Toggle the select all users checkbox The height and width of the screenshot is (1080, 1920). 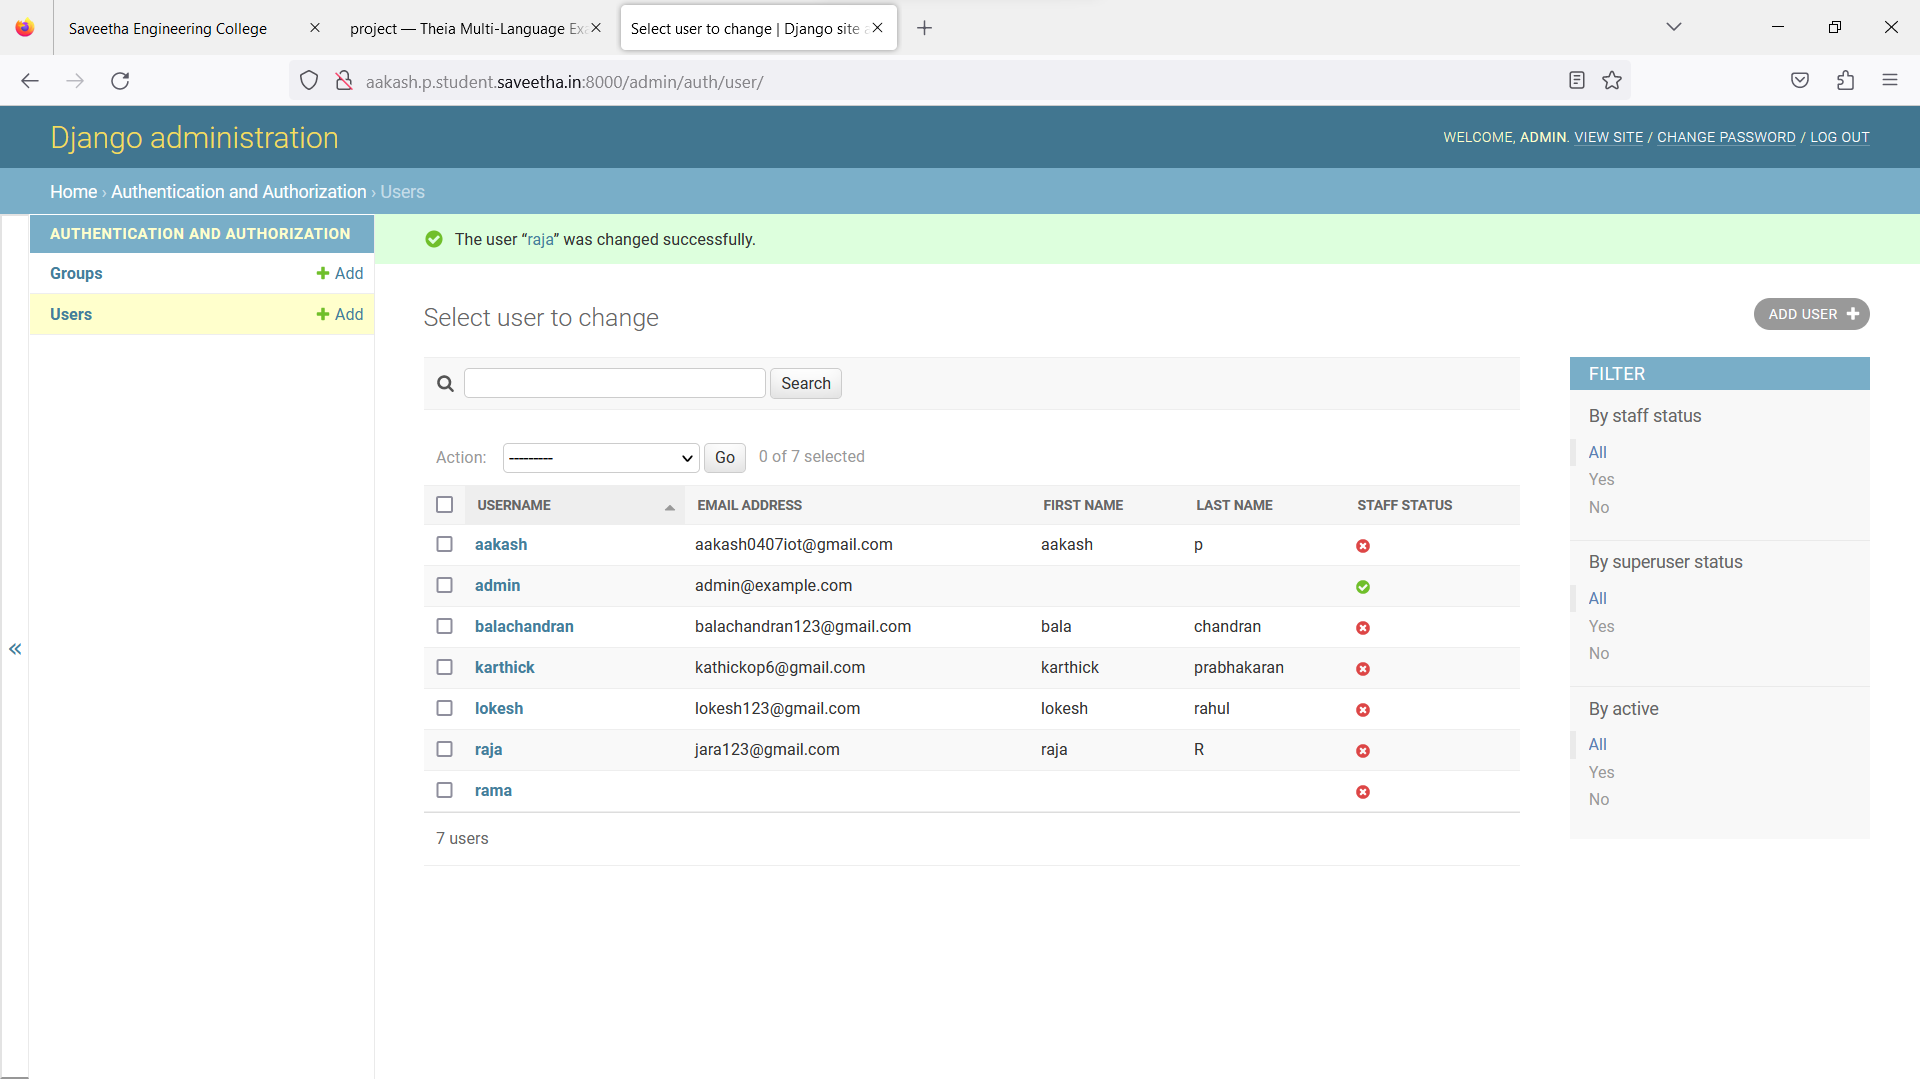pyautogui.click(x=445, y=505)
